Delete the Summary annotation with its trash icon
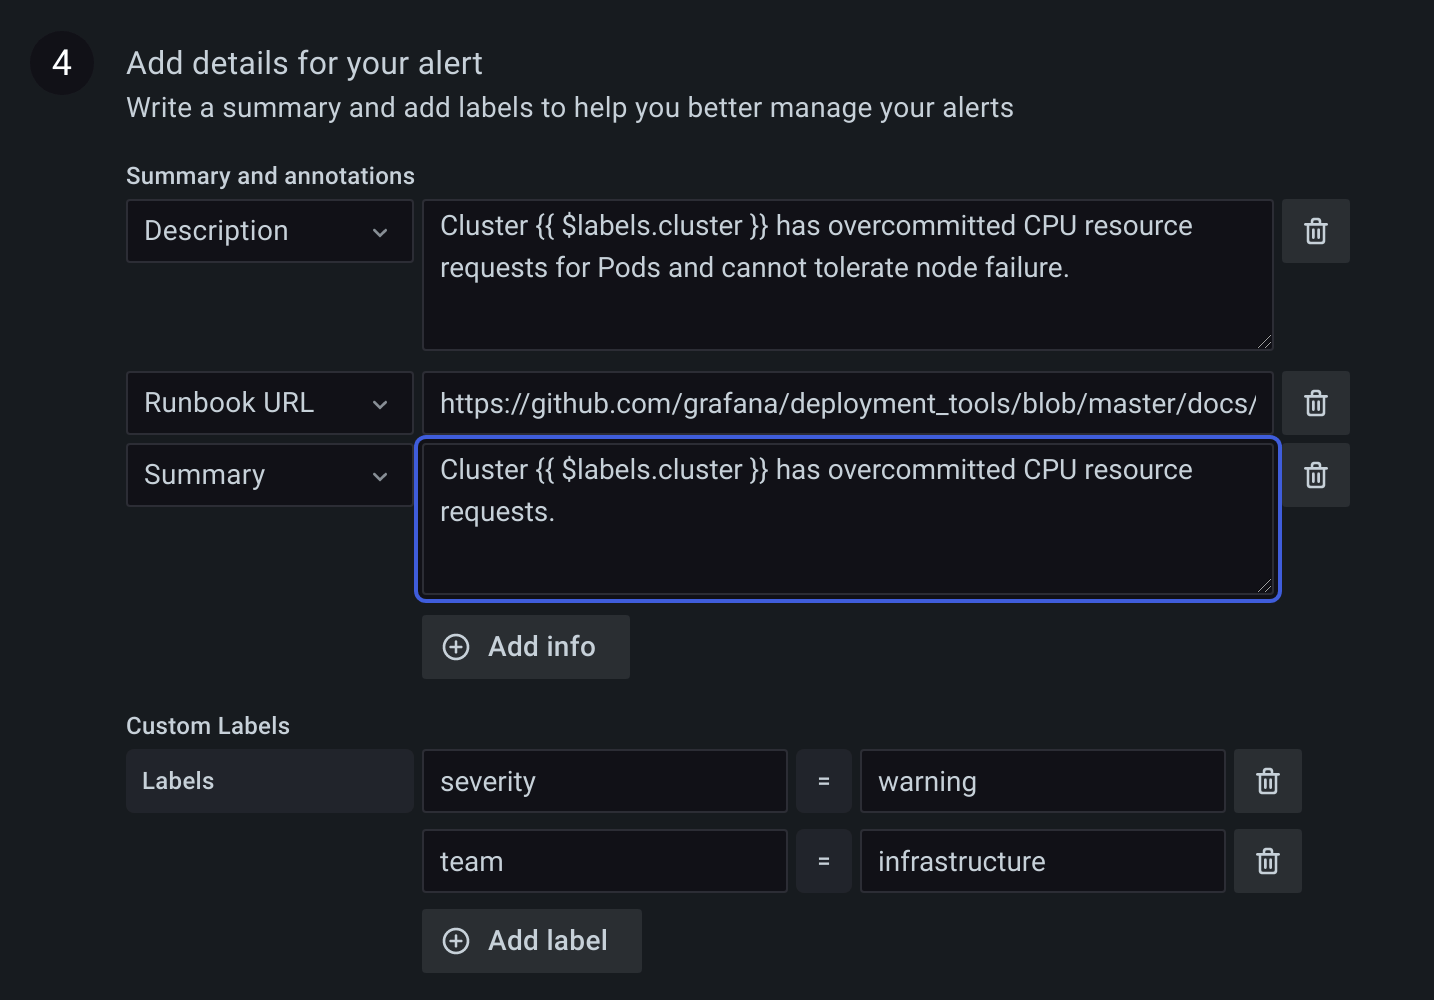 [x=1315, y=474]
